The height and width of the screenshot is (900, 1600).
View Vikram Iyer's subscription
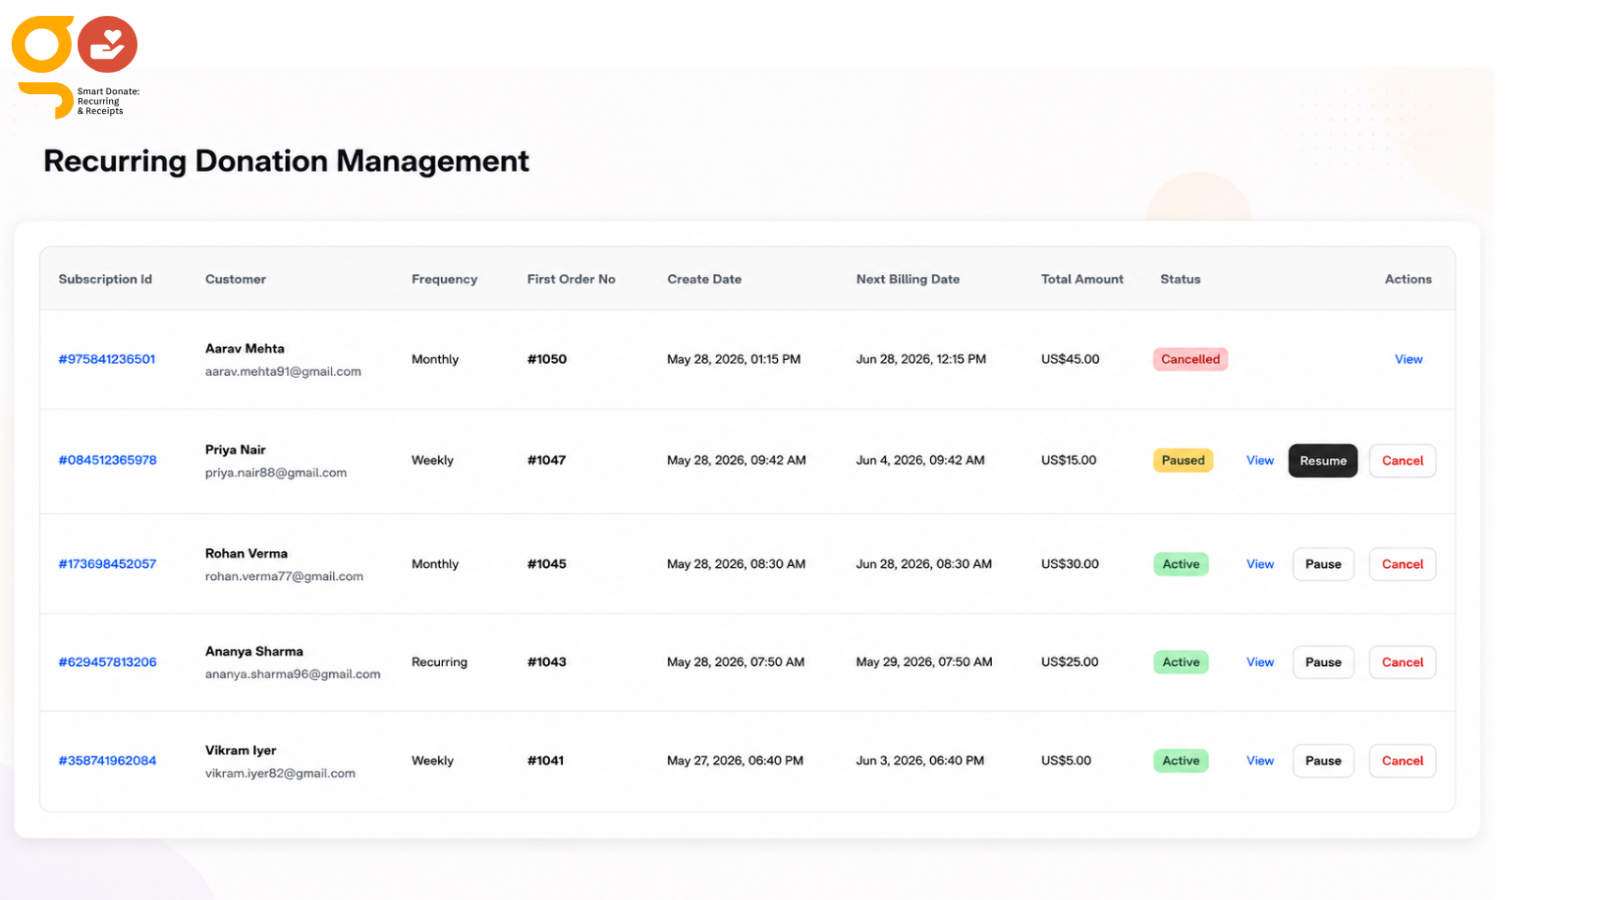pos(1260,761)
